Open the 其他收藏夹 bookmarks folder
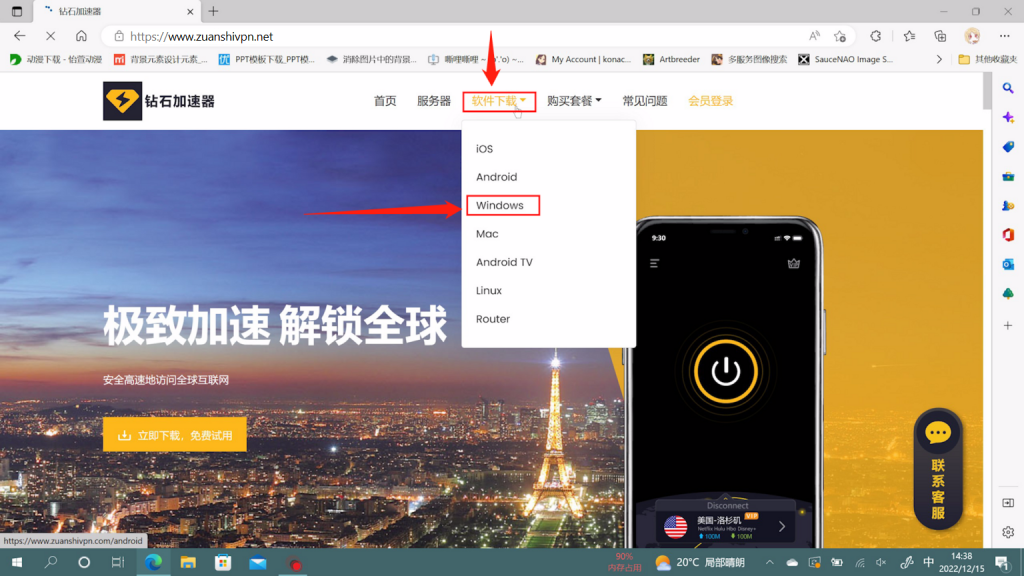Screen dimensions: 1024x576 (987, 59)
